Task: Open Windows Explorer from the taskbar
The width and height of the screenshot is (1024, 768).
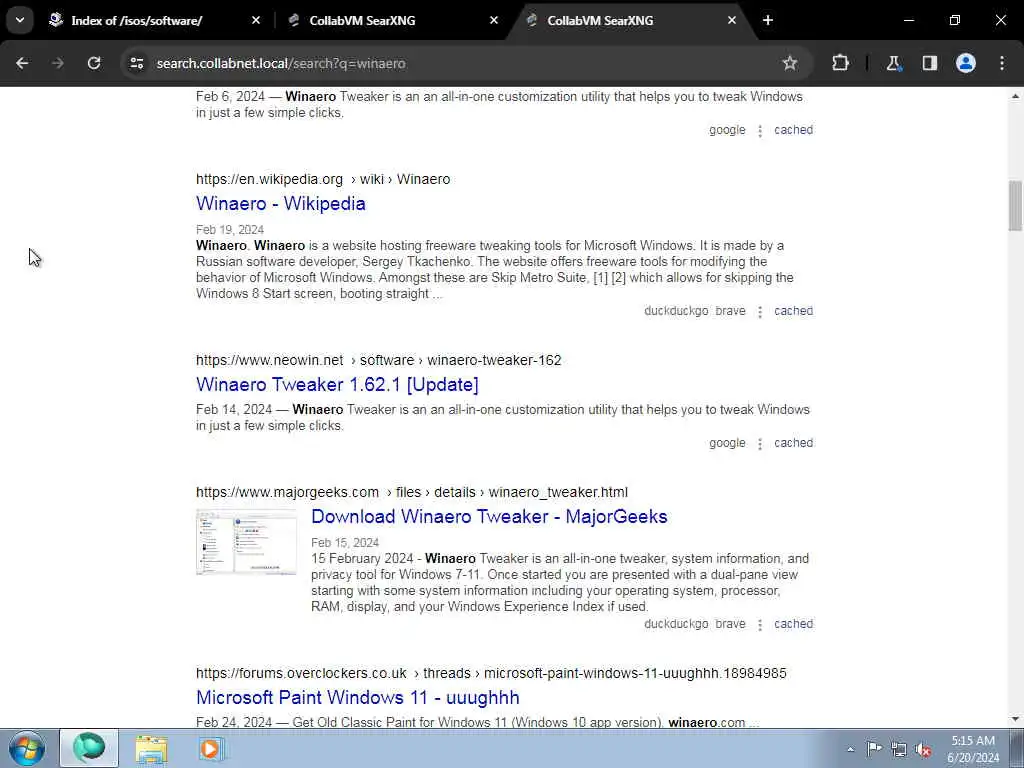Action: pos(152,748)
